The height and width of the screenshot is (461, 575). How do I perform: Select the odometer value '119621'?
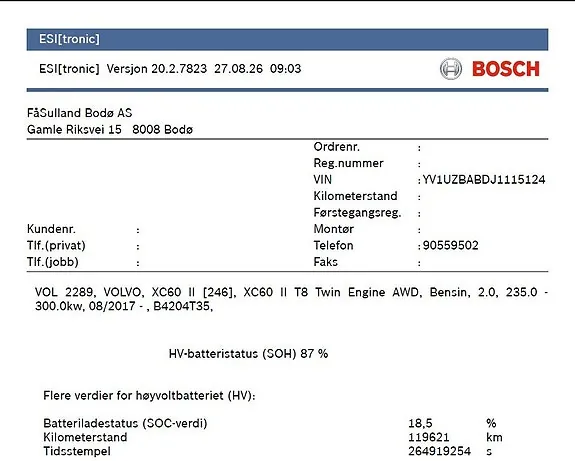click(x=429, y=437)
